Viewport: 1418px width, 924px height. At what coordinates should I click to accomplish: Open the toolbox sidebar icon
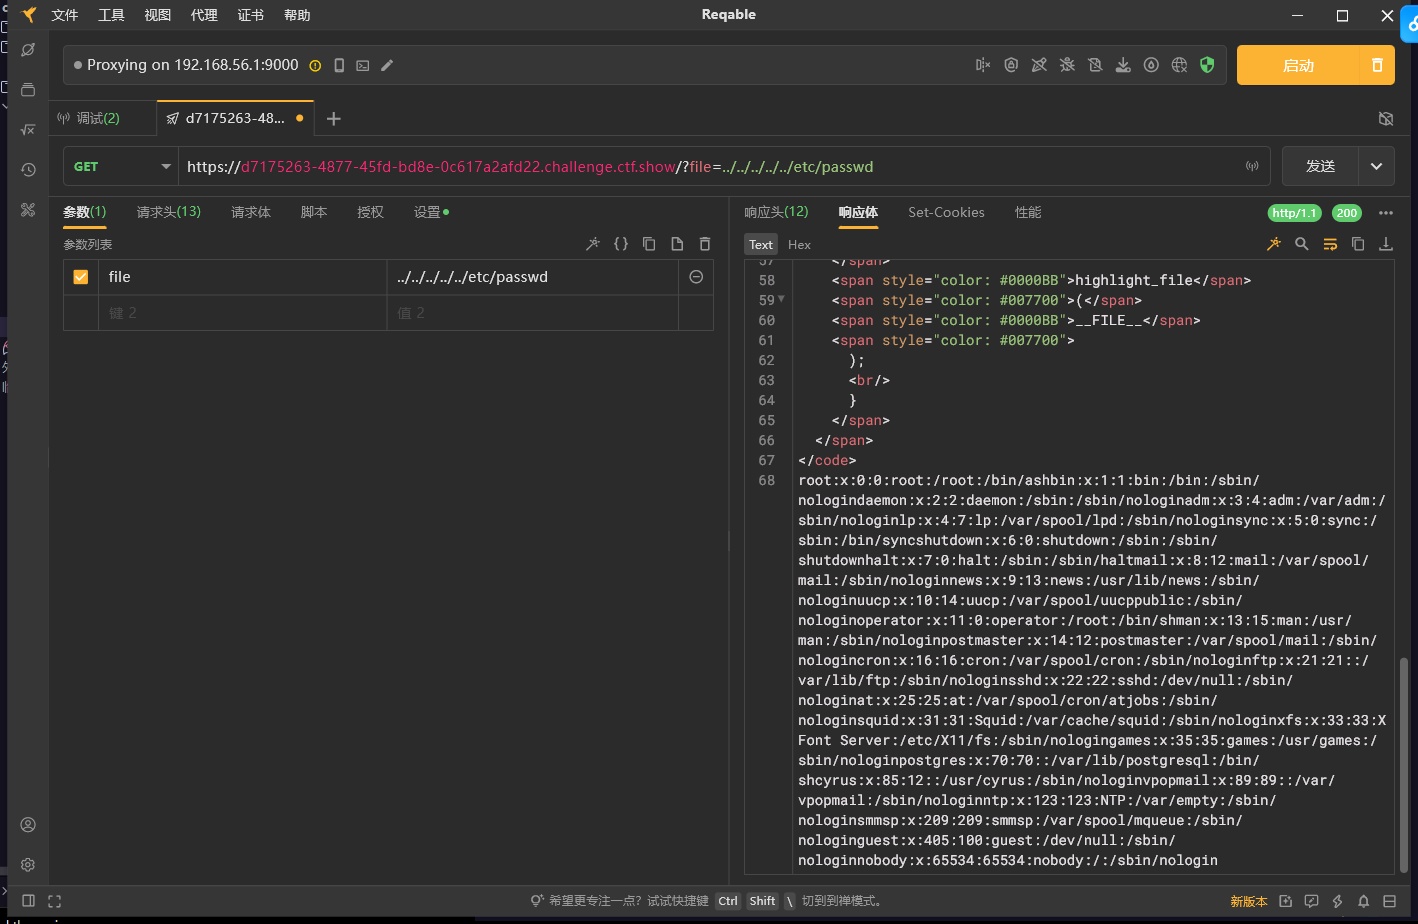pyautogui.click(x=28, y=210)
